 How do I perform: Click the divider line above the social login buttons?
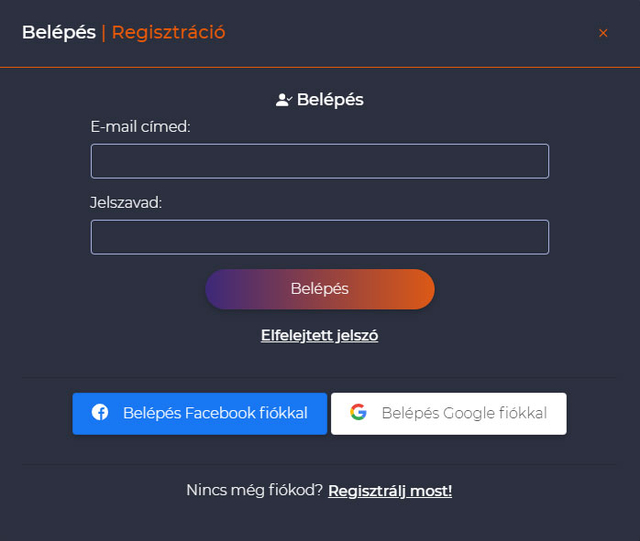tap(320, 378)
